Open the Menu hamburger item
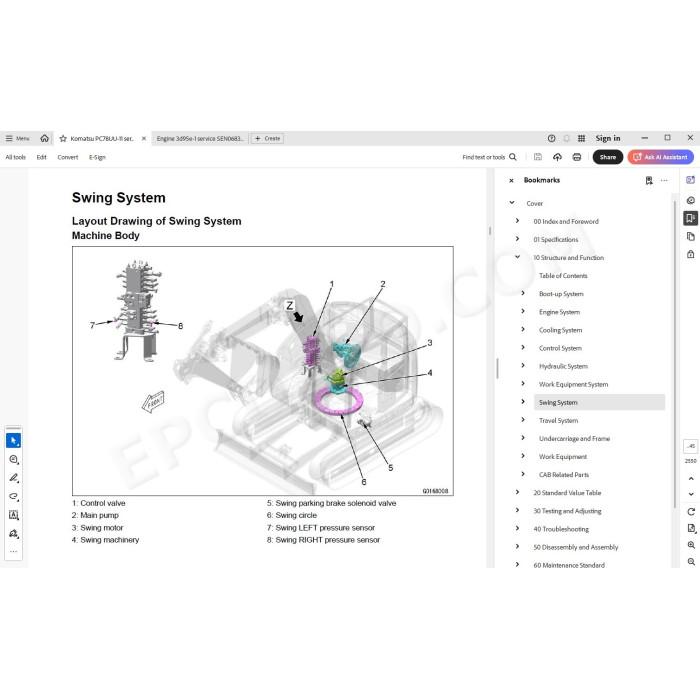 point(17,138)
